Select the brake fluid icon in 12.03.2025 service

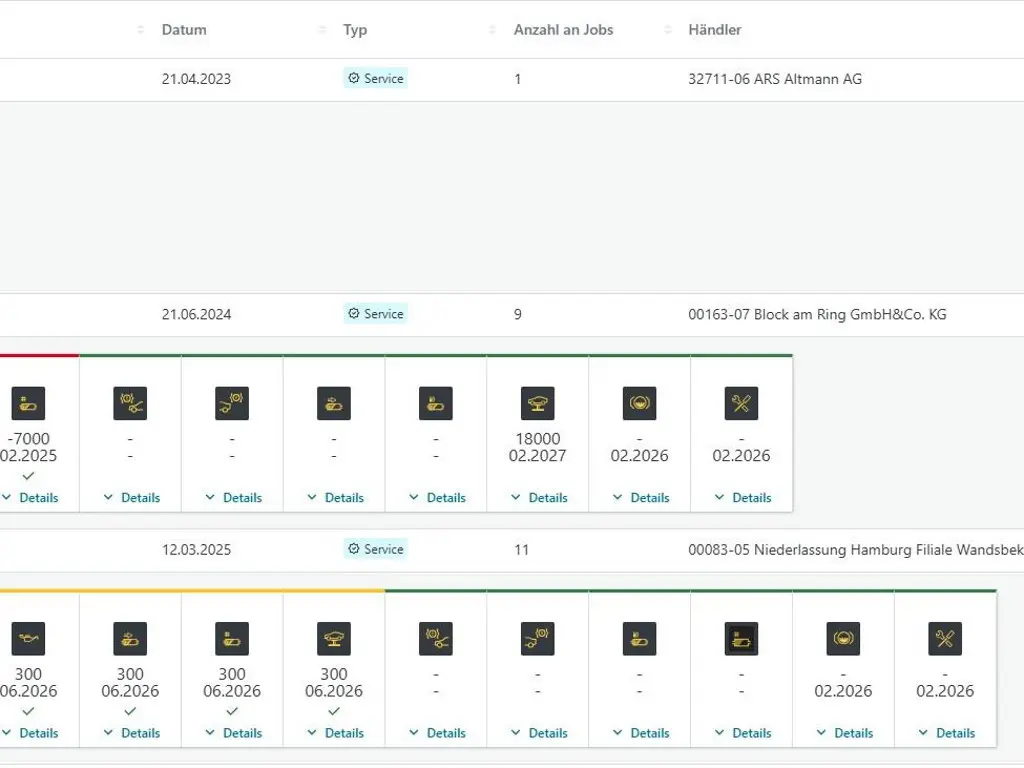[x=843, y=639]
